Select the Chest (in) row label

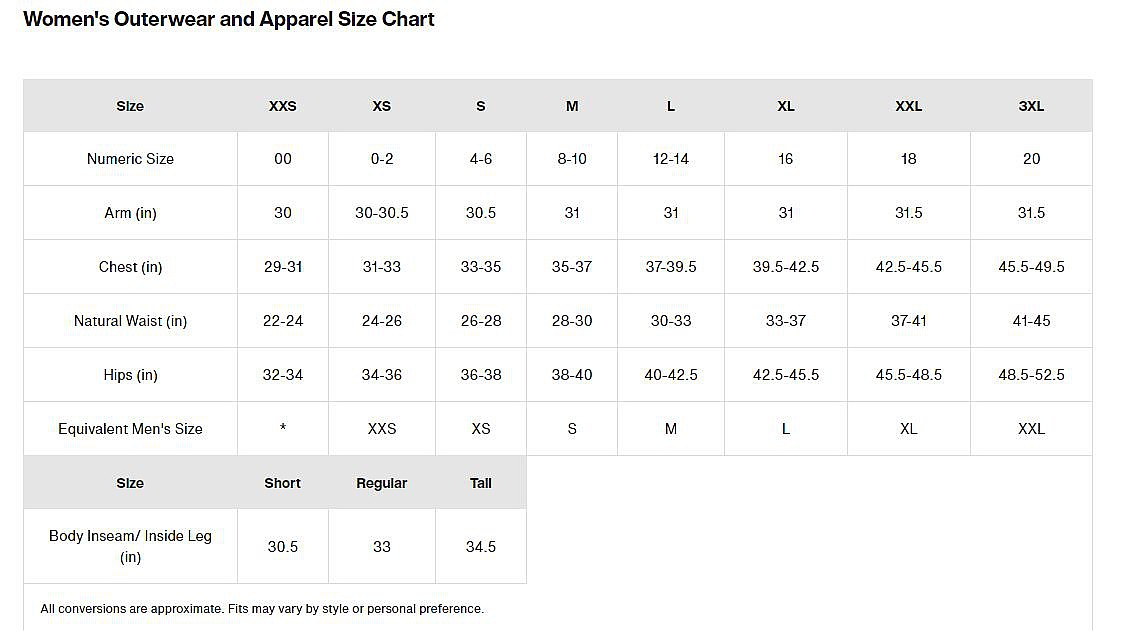tap(130, 267)
